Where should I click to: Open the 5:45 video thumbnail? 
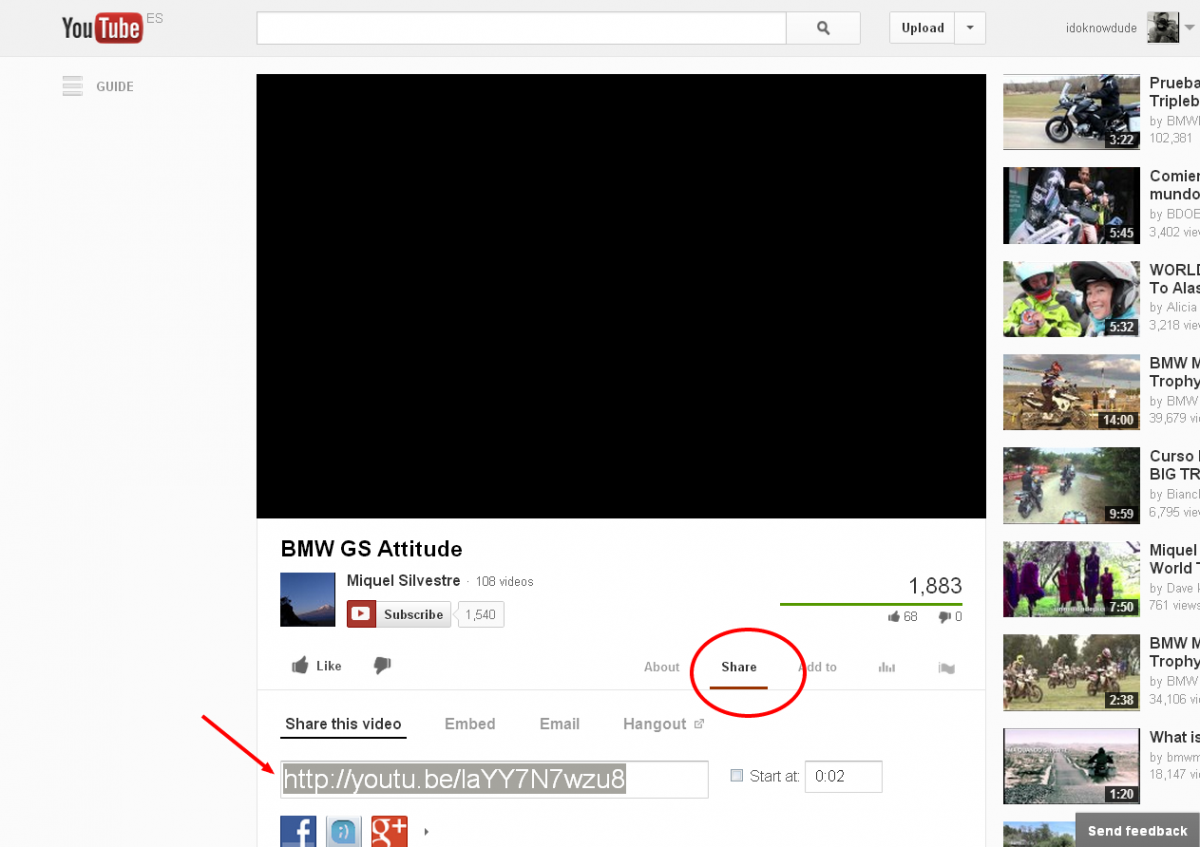(1071, 205)
